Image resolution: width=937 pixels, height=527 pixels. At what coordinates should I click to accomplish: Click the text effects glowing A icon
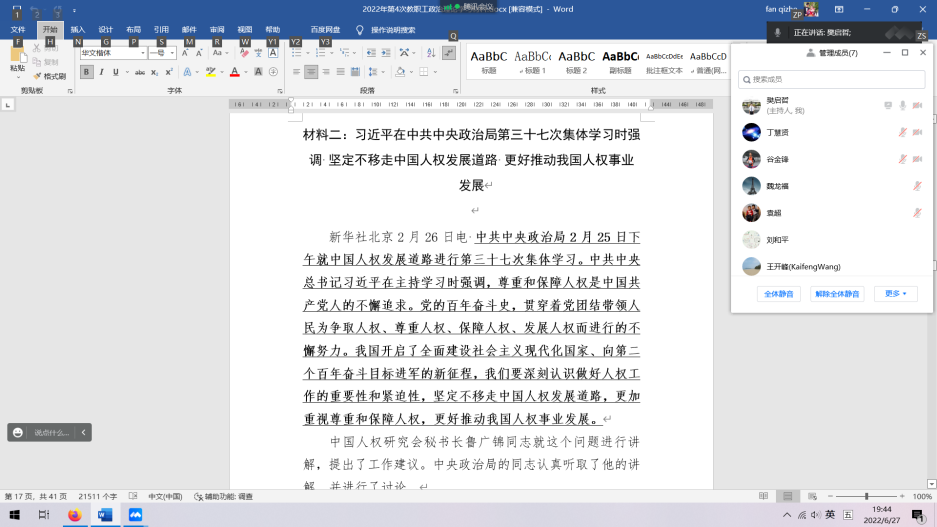tap(187, 72)
